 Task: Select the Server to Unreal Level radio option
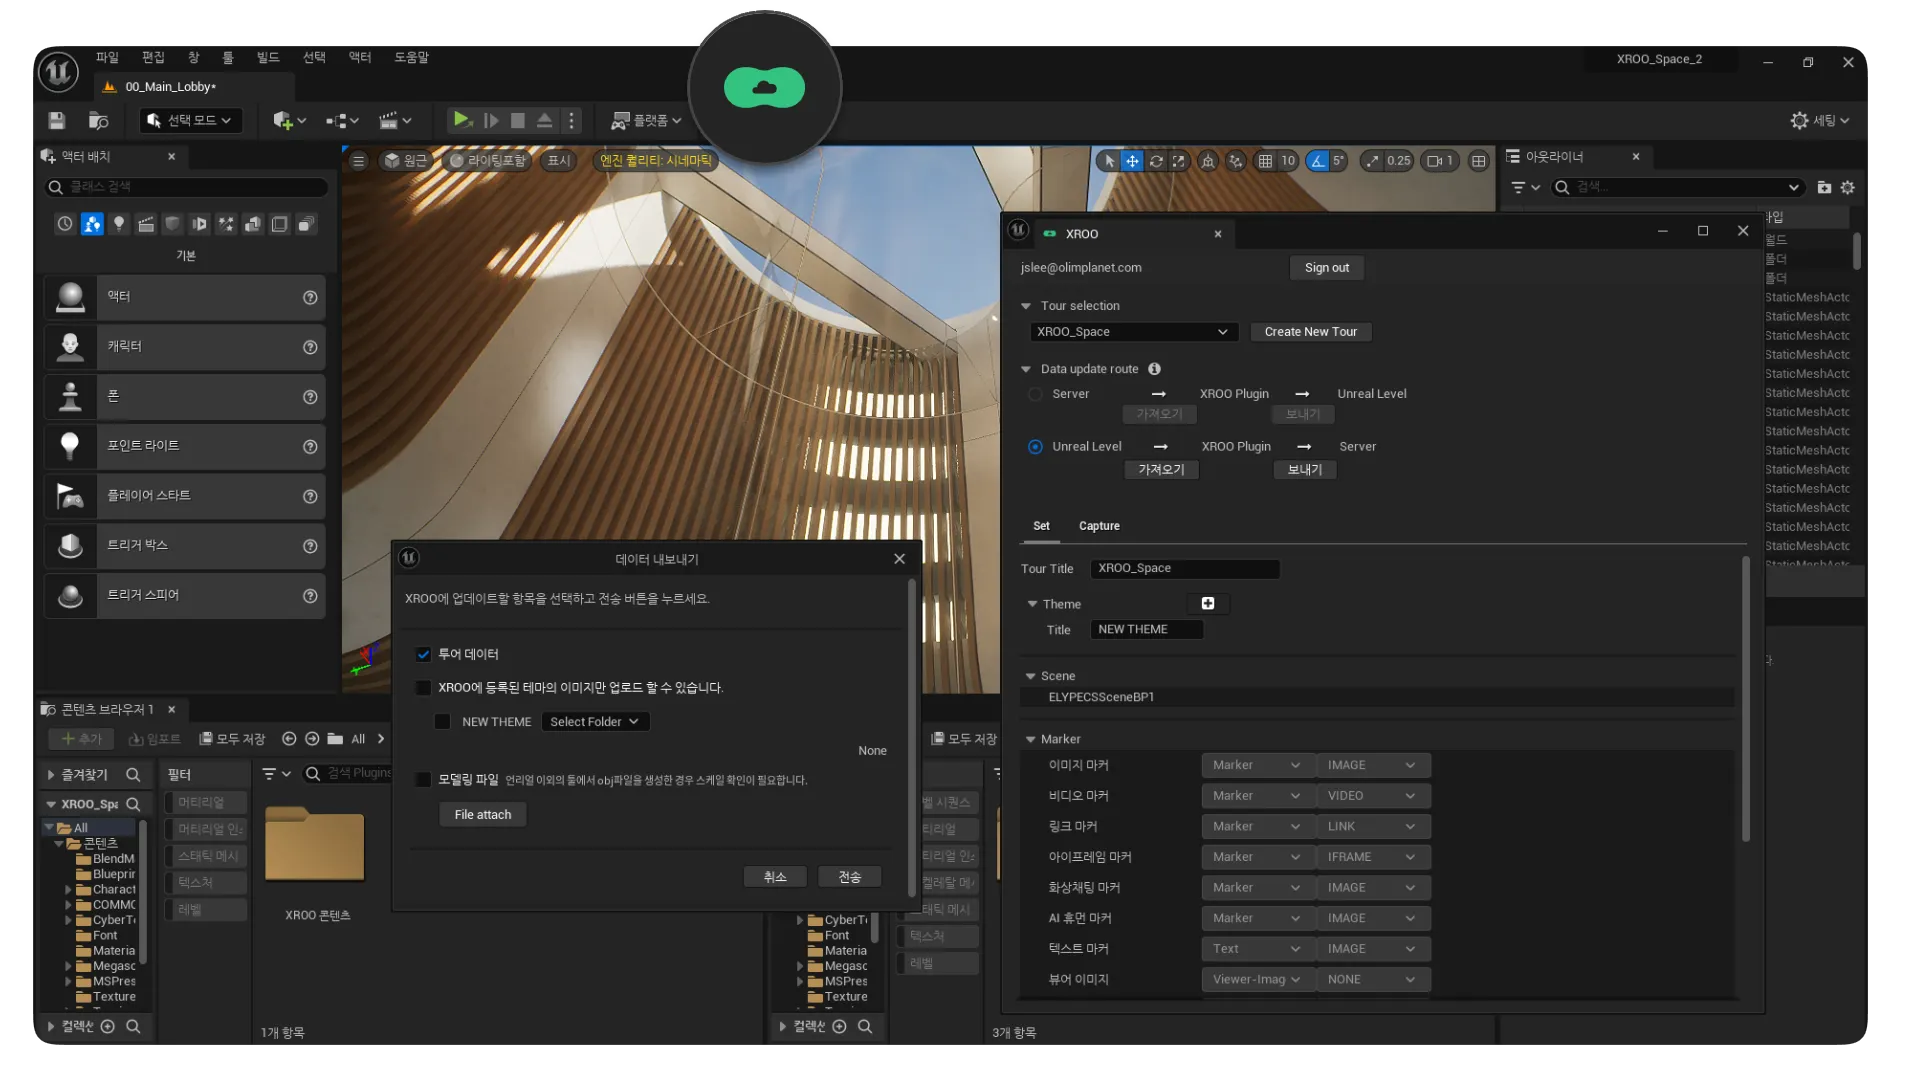[x=1035, y=394]
